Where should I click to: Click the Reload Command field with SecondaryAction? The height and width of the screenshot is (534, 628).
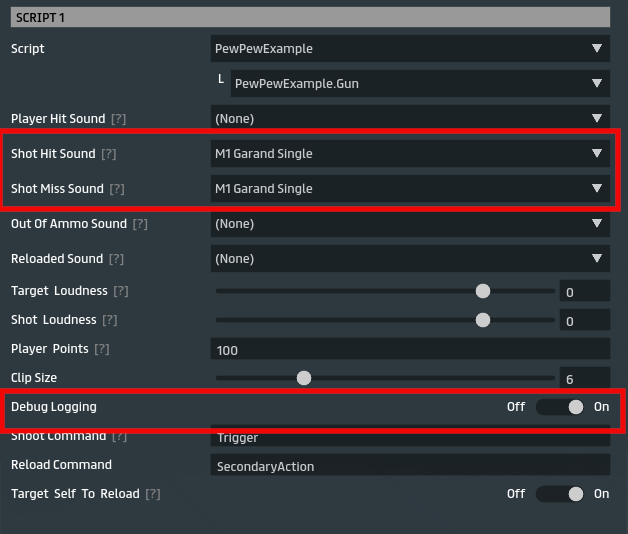[x=410, y=465]
